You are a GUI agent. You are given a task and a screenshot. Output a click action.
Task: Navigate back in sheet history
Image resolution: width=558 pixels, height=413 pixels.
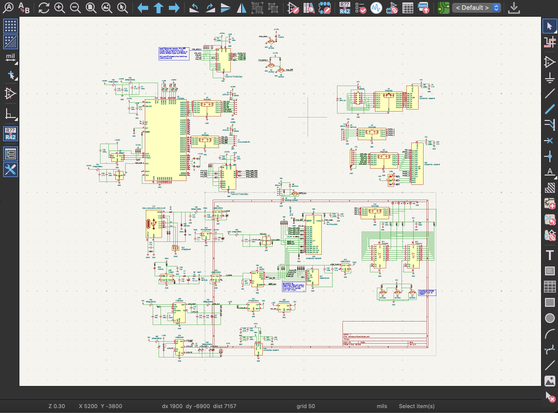[x=143, y=7]
